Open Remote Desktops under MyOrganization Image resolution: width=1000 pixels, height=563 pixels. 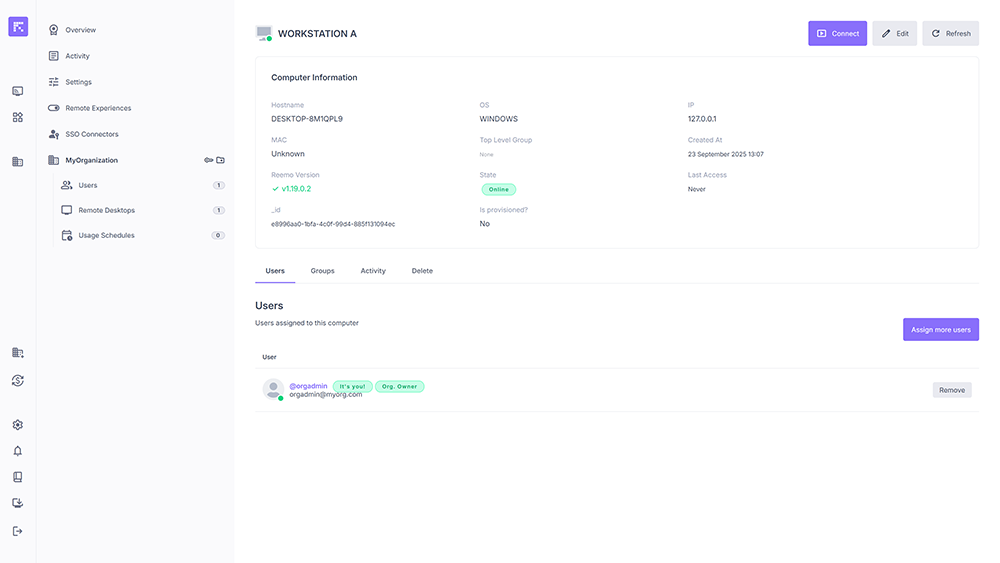(106, 210)
